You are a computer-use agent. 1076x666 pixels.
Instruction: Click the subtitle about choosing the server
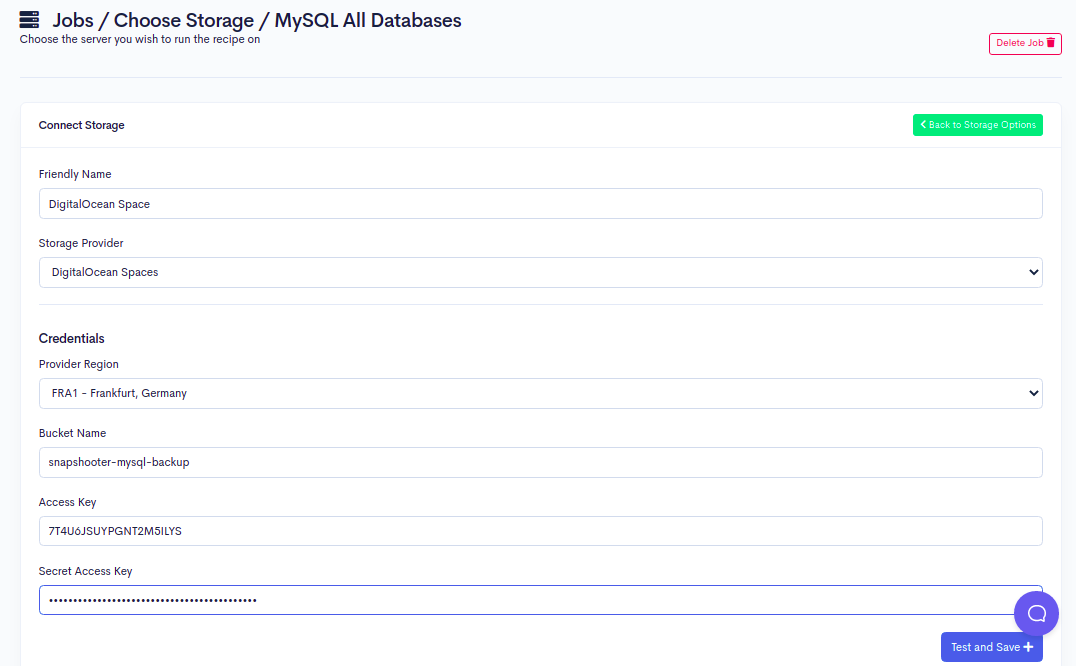[140, 39]
